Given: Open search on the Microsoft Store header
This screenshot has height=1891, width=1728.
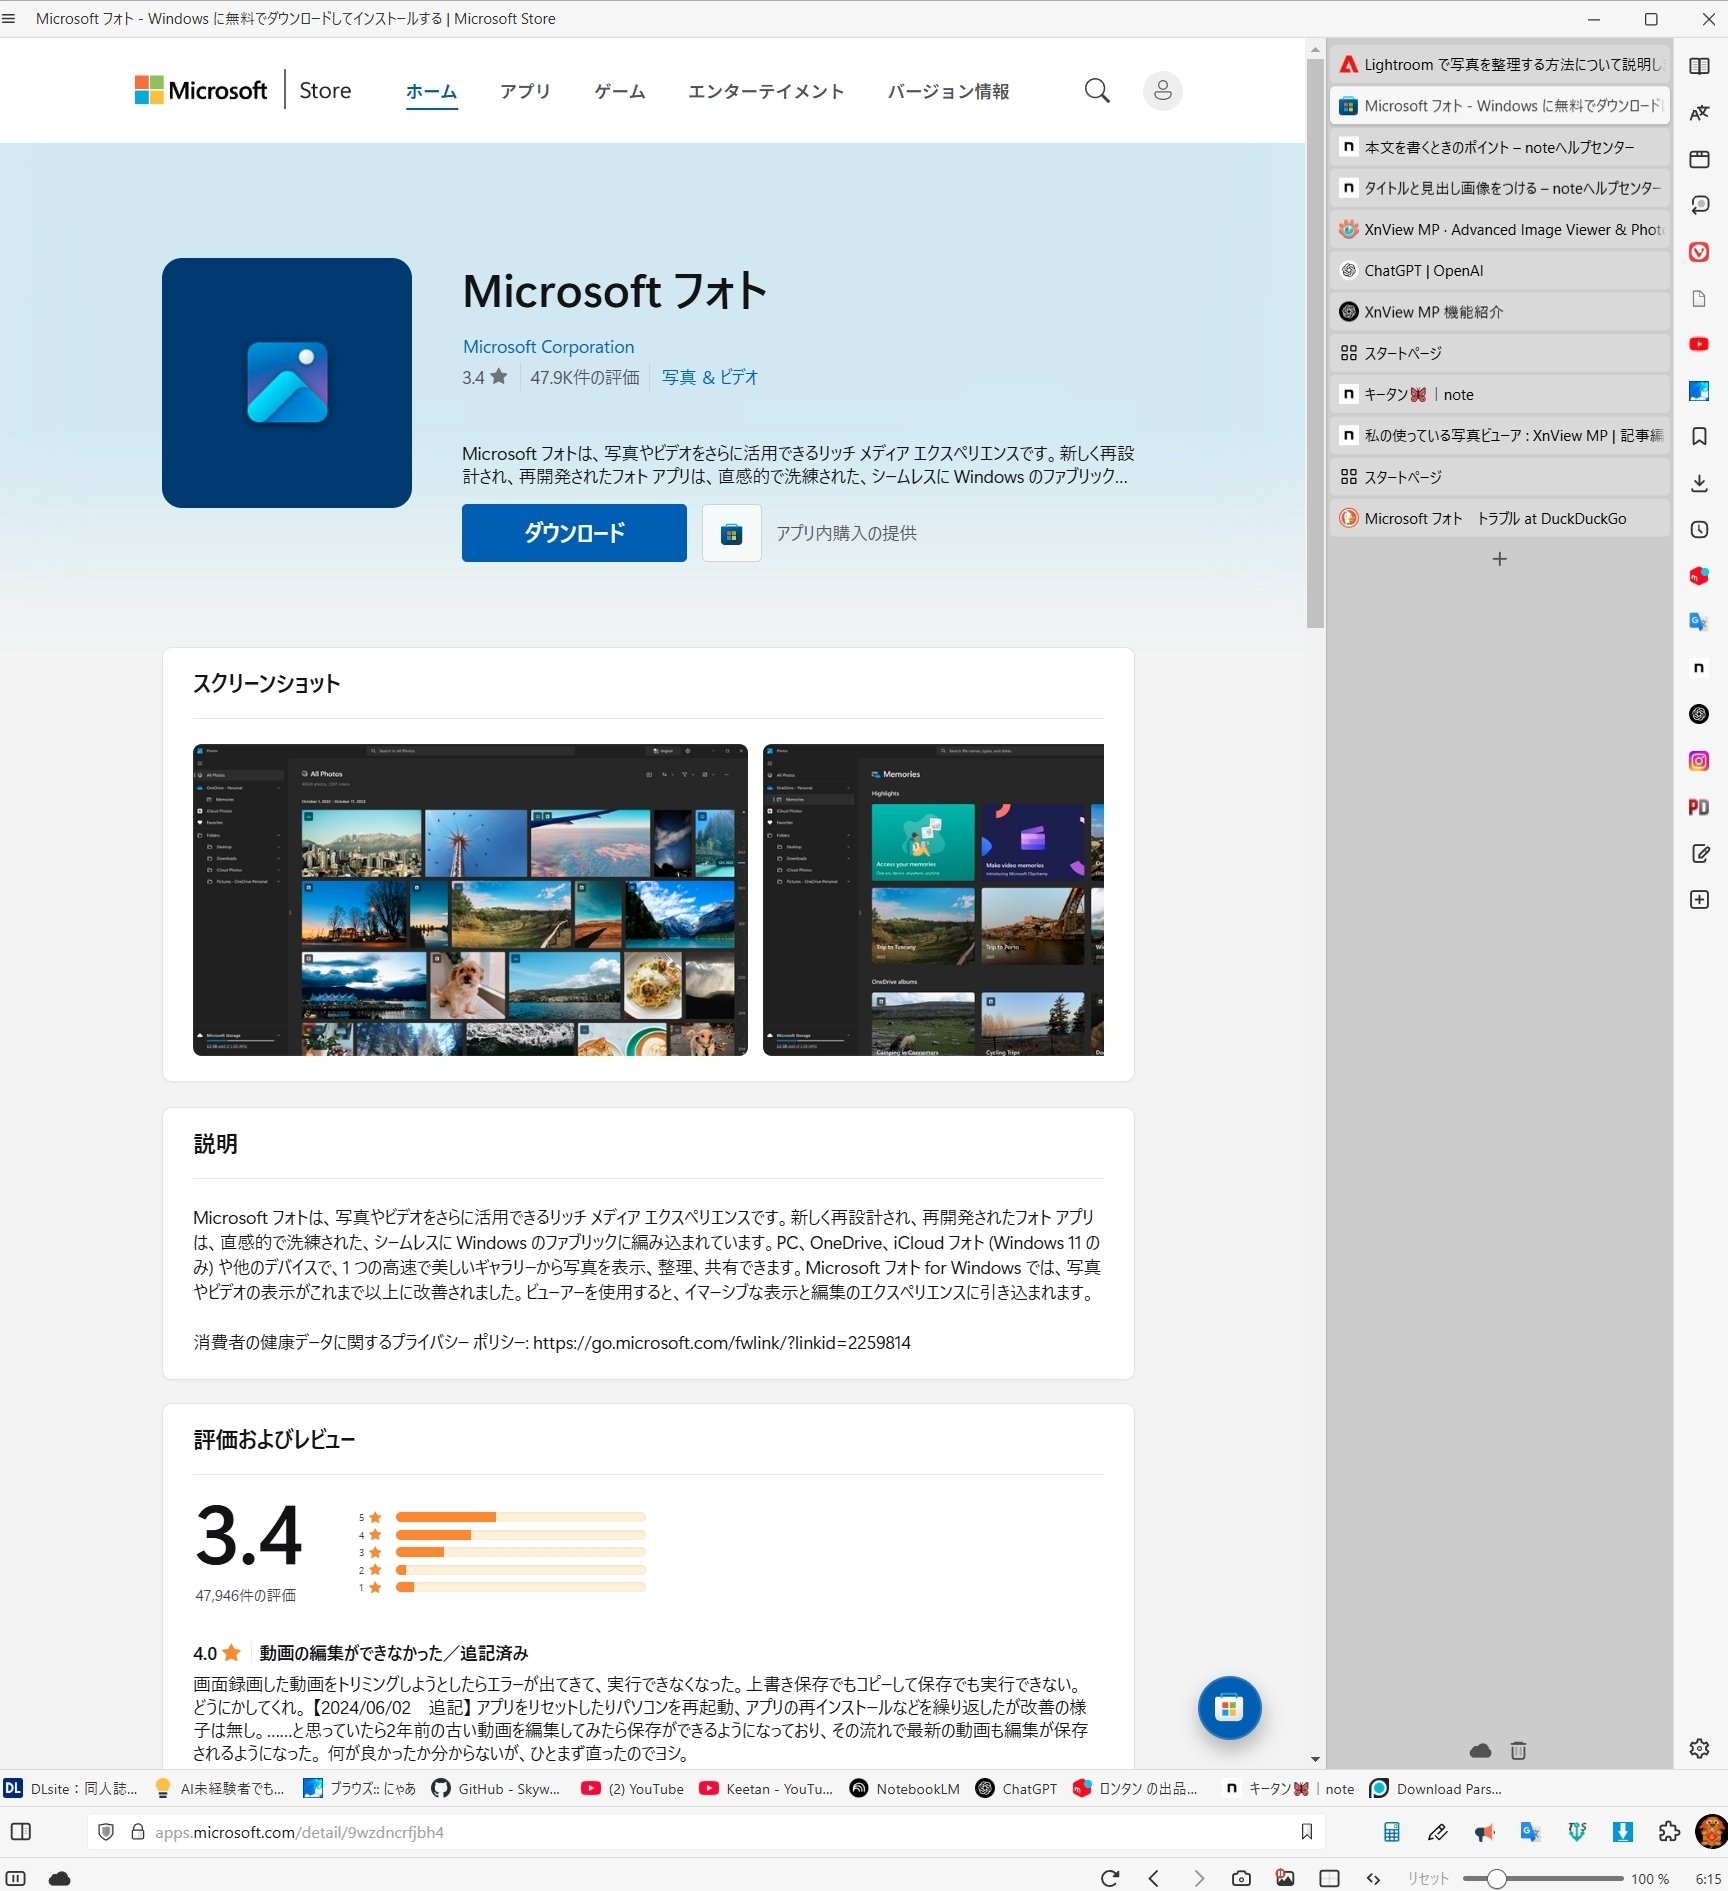Looking at the screenshot, I should [1096, 90].
